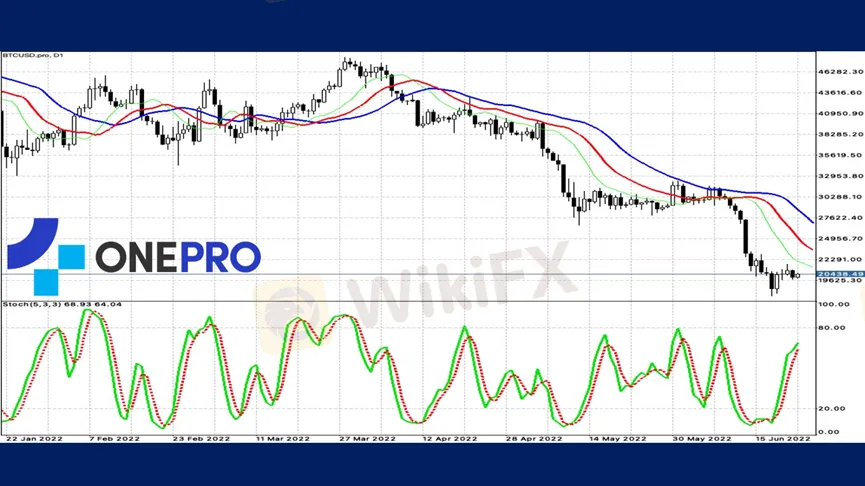The image size is (865, 486).
Task: Select the 28 Apr 2022 date label
Action: coord(536,438)
